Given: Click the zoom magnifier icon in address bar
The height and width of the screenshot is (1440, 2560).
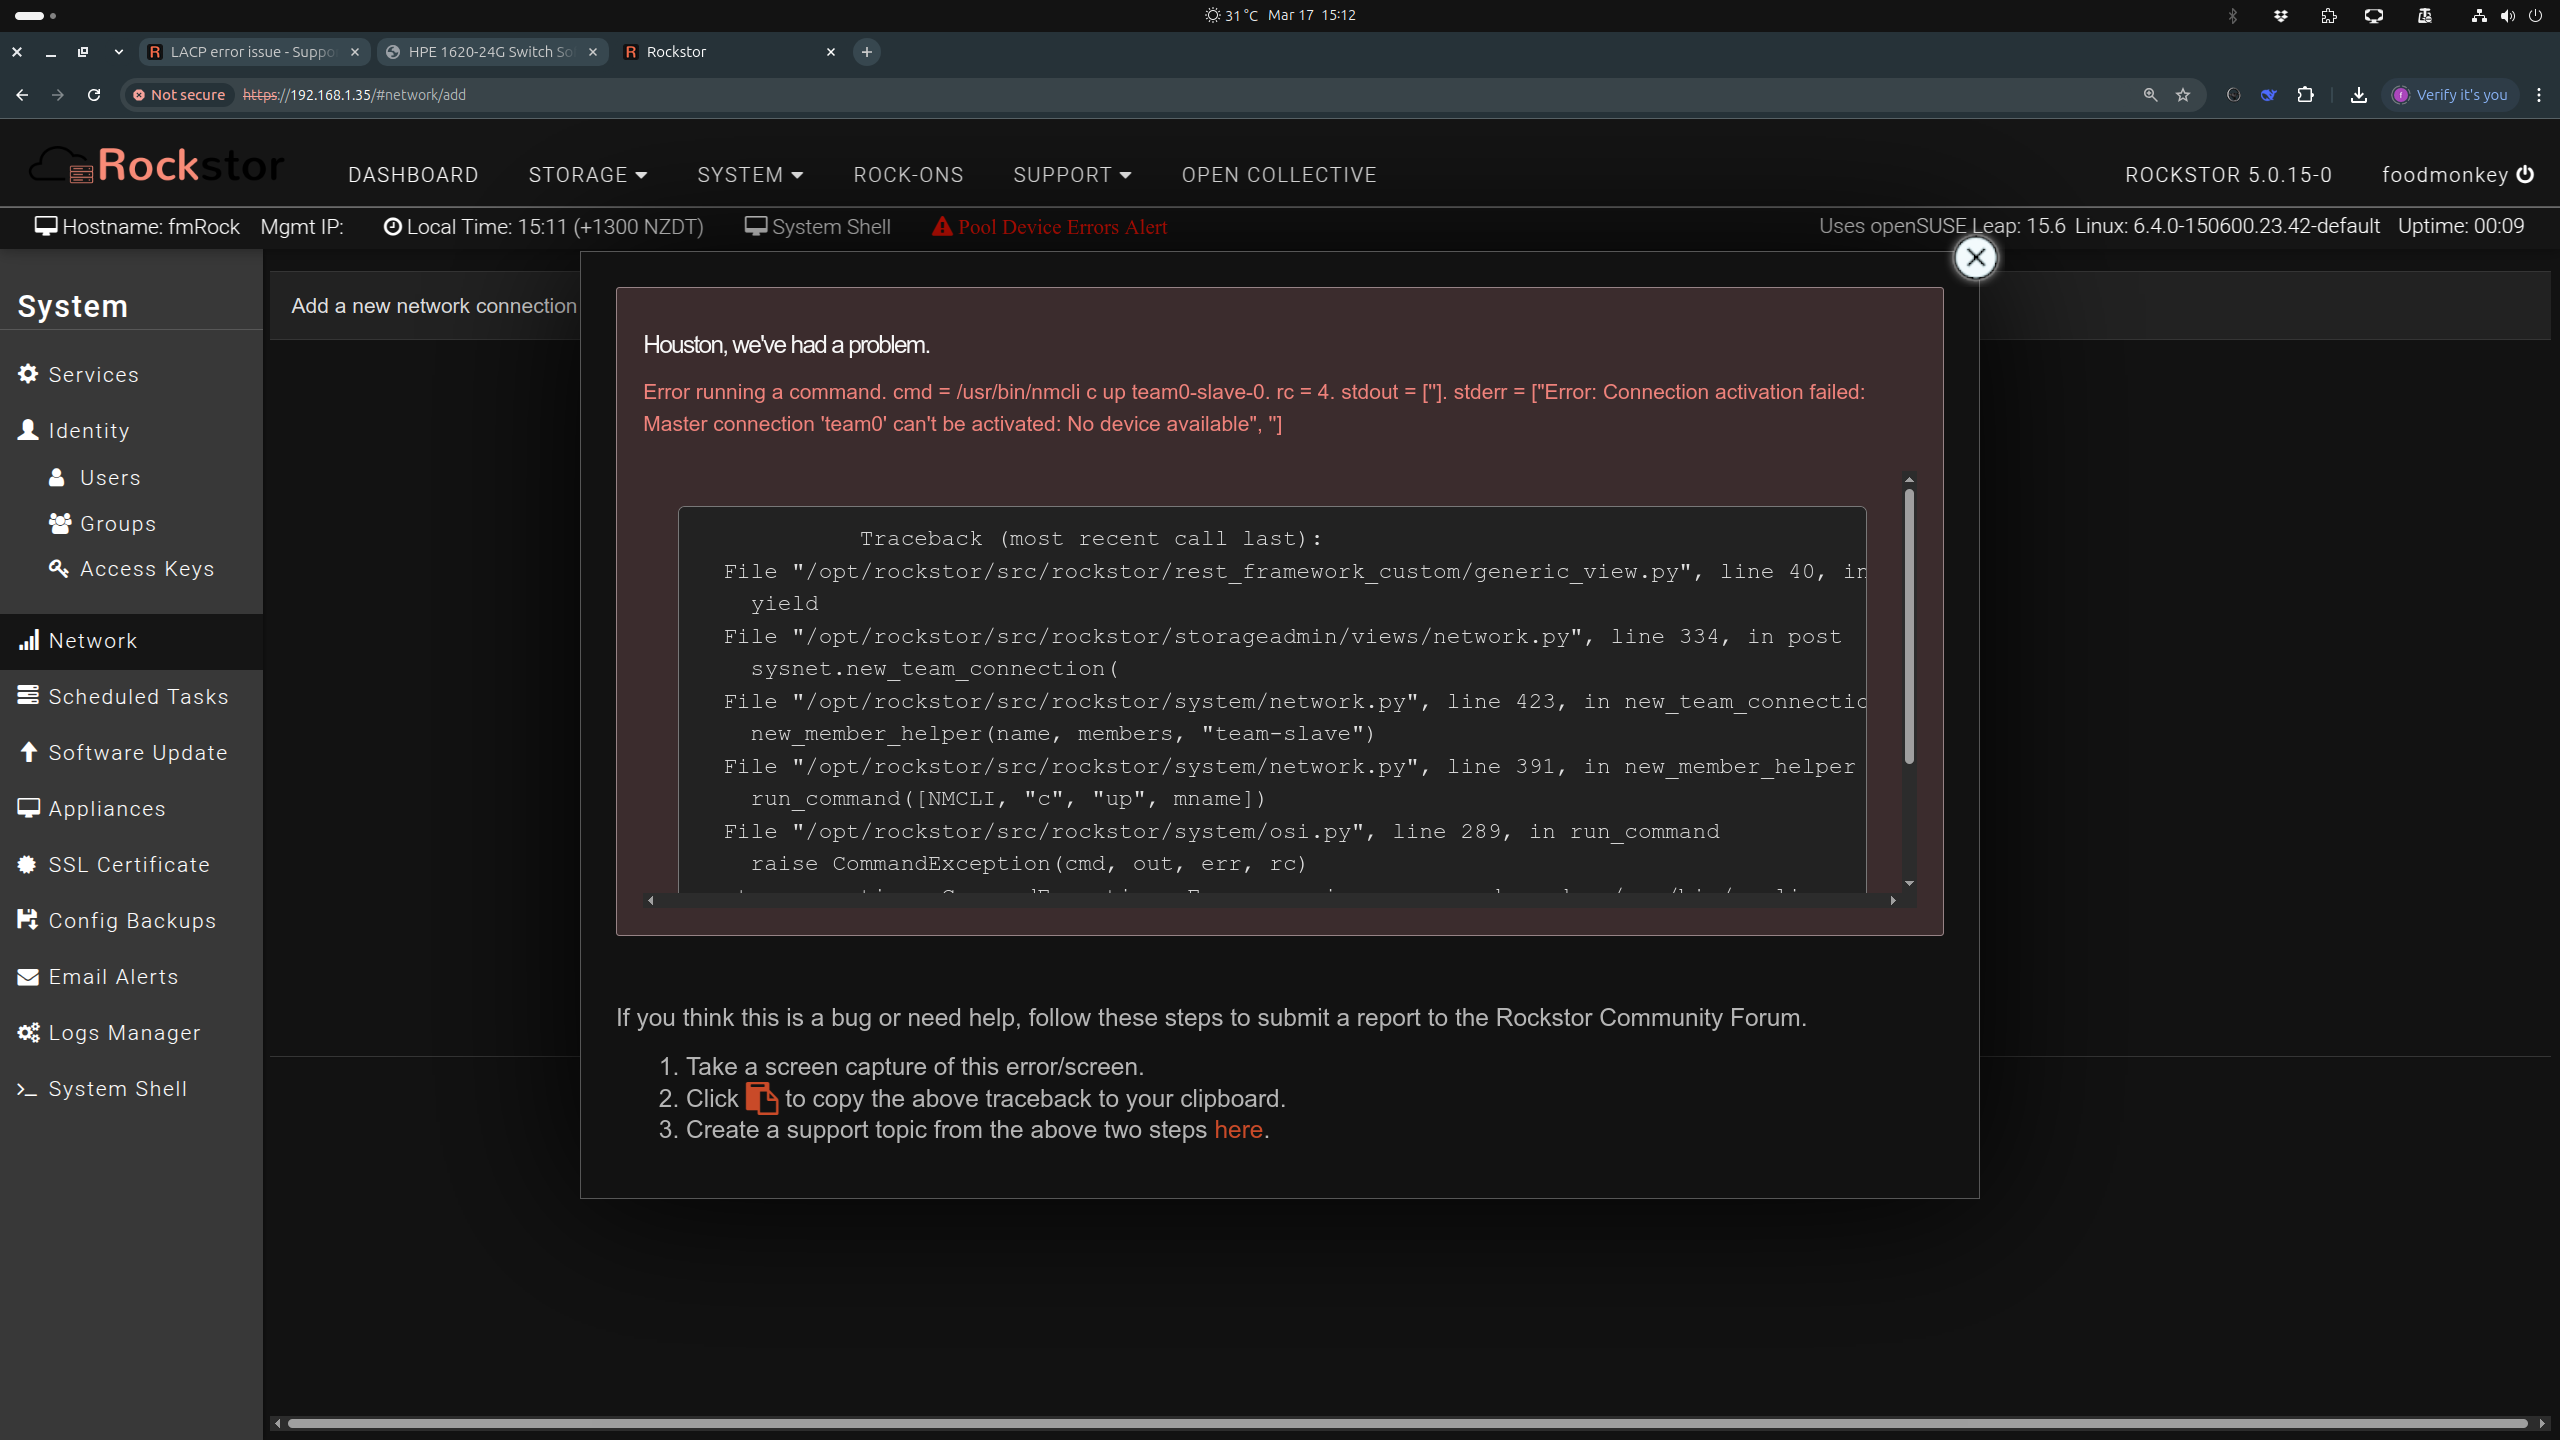Looking at the screenshot, I should pyautogui.click(x=2150, y=95).
